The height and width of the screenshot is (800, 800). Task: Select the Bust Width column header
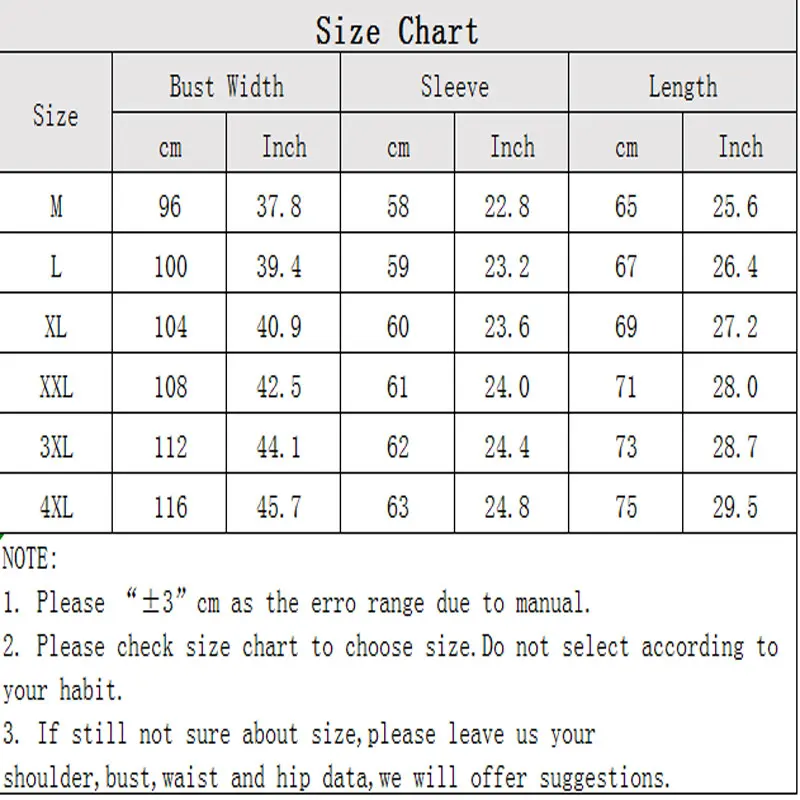(x=227, y=86)
